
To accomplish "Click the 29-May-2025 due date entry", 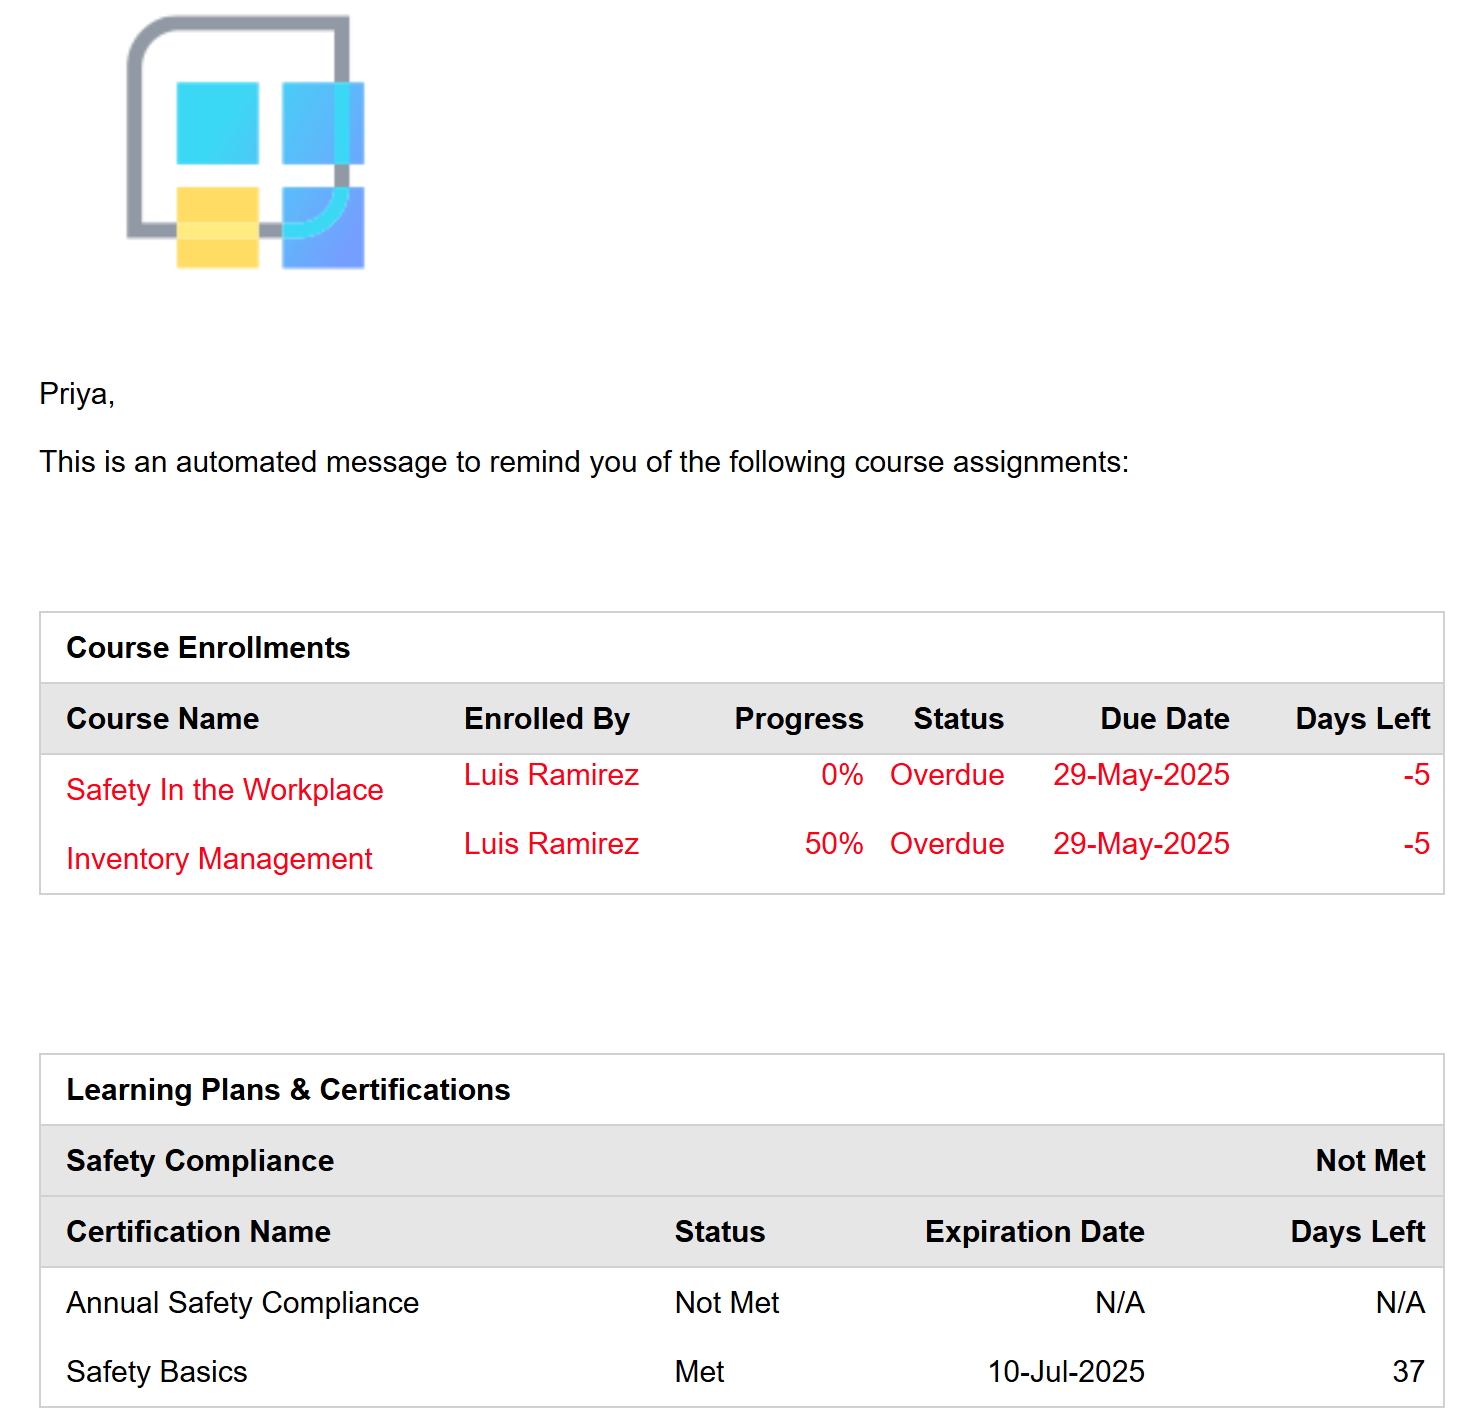I will tap(1140, 775).
